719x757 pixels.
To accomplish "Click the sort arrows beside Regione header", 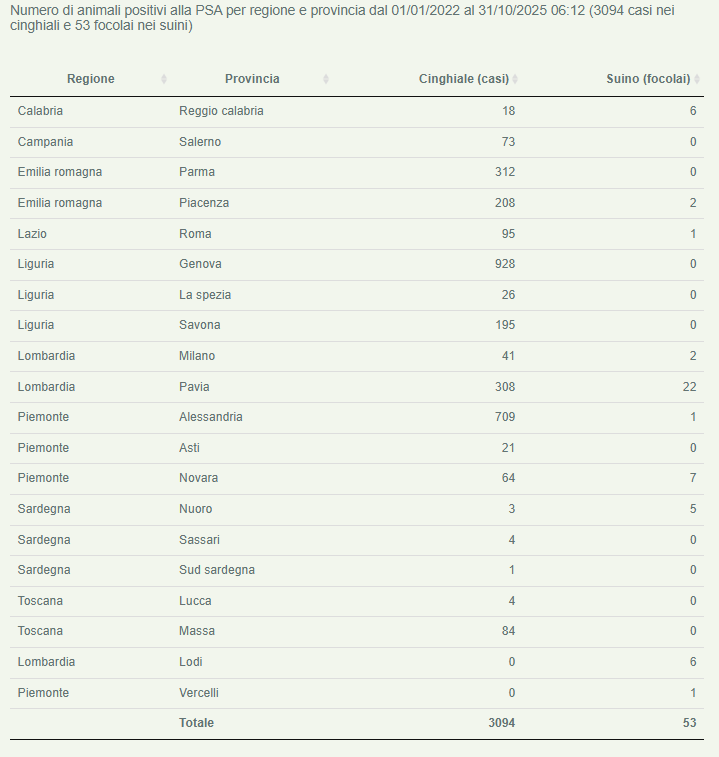I will 164,79.
